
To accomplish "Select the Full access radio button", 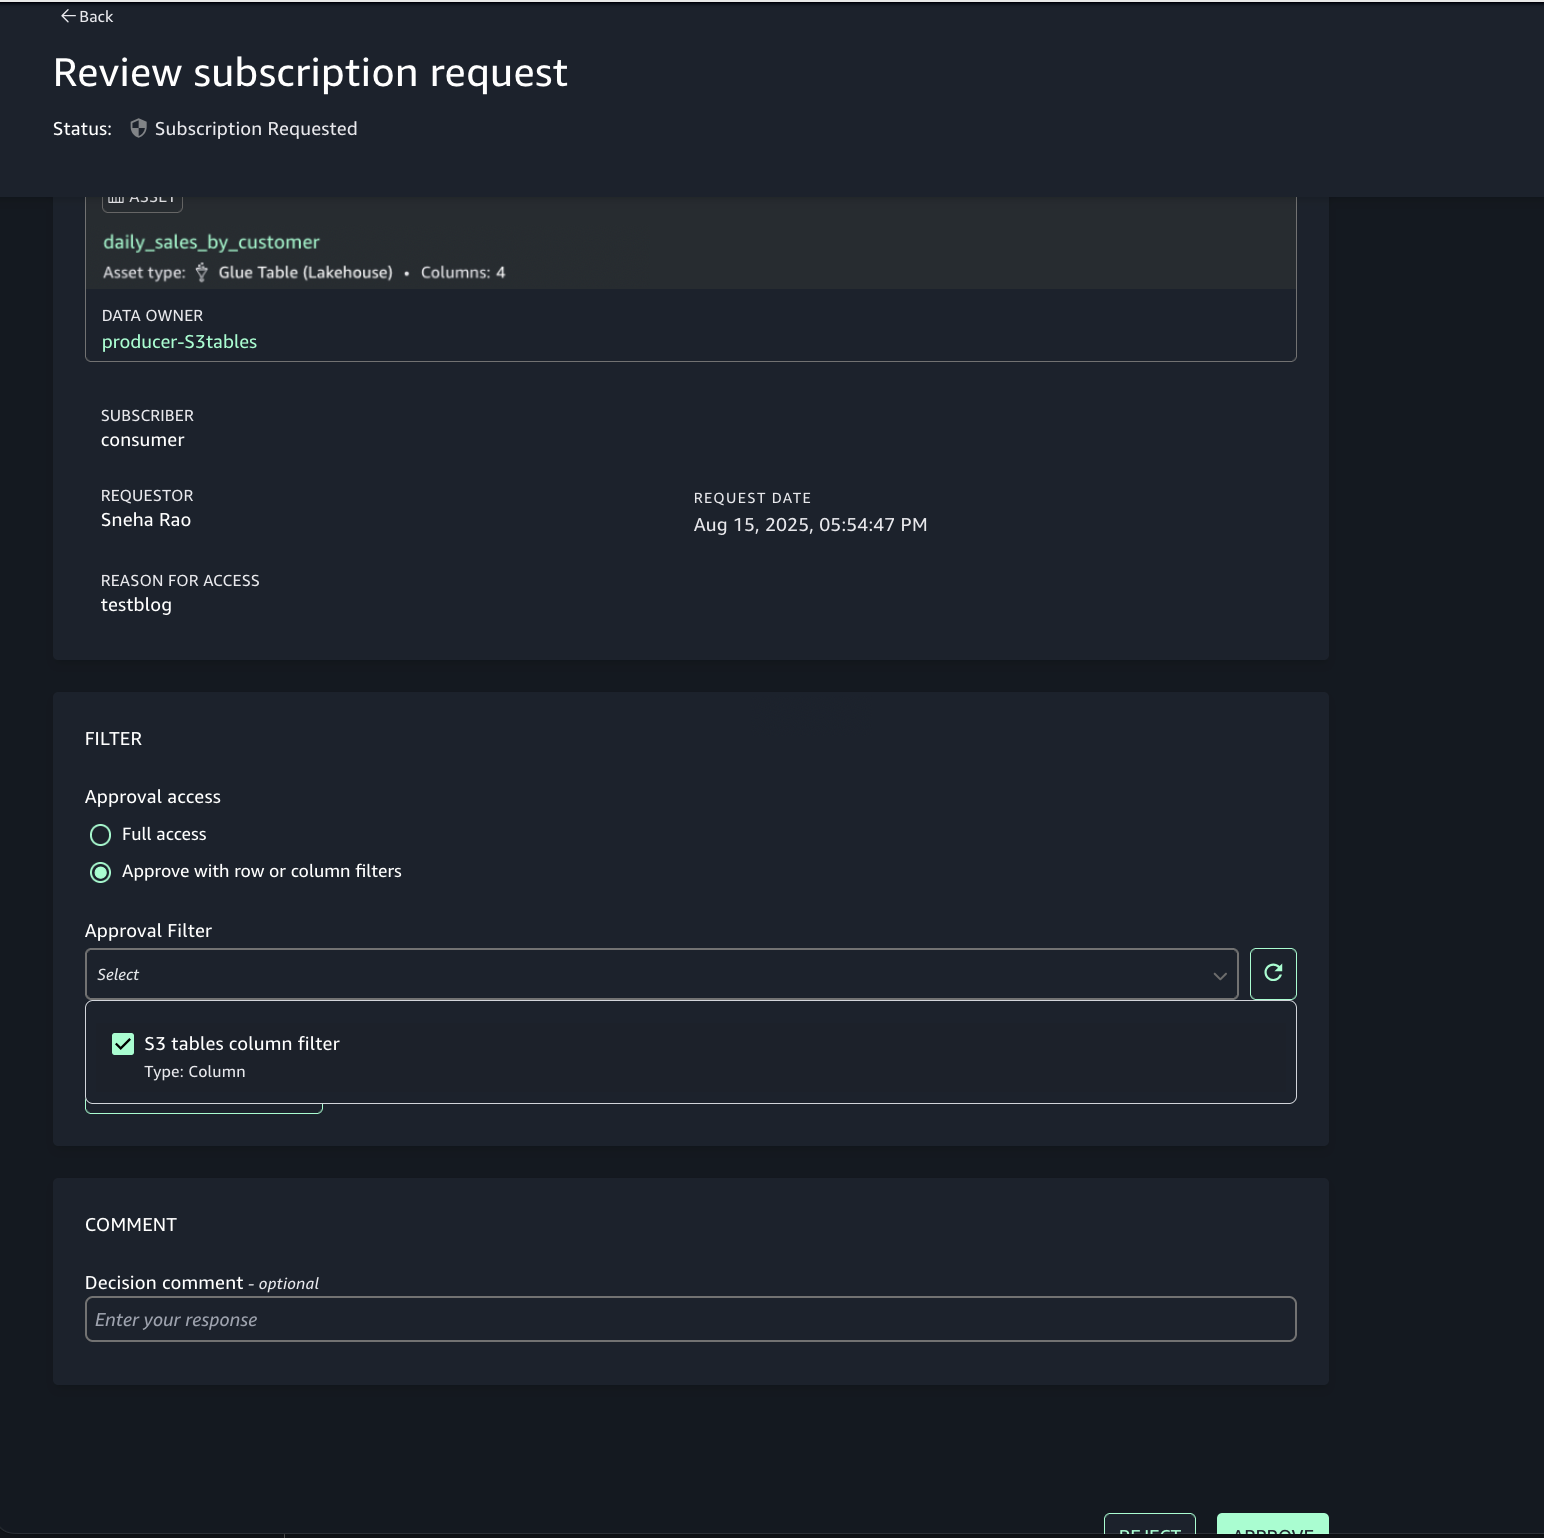I will tap(100, 835).
